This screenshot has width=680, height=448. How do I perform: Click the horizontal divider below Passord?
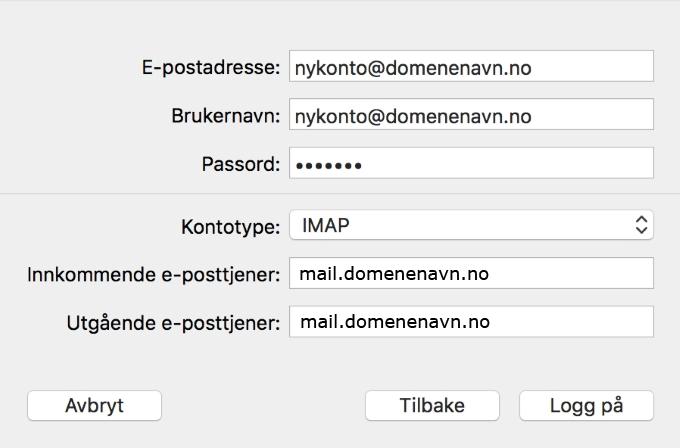(x=340, y=192)
